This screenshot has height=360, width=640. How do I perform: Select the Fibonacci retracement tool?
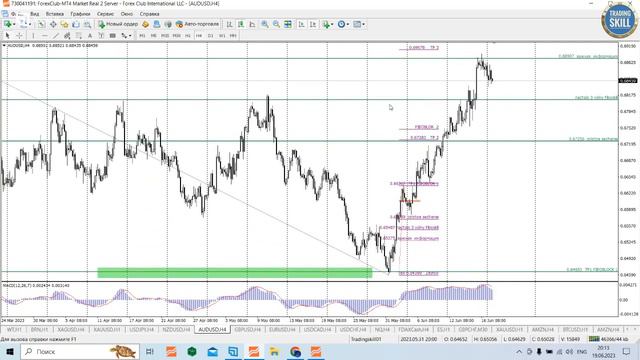pos(78,36)
